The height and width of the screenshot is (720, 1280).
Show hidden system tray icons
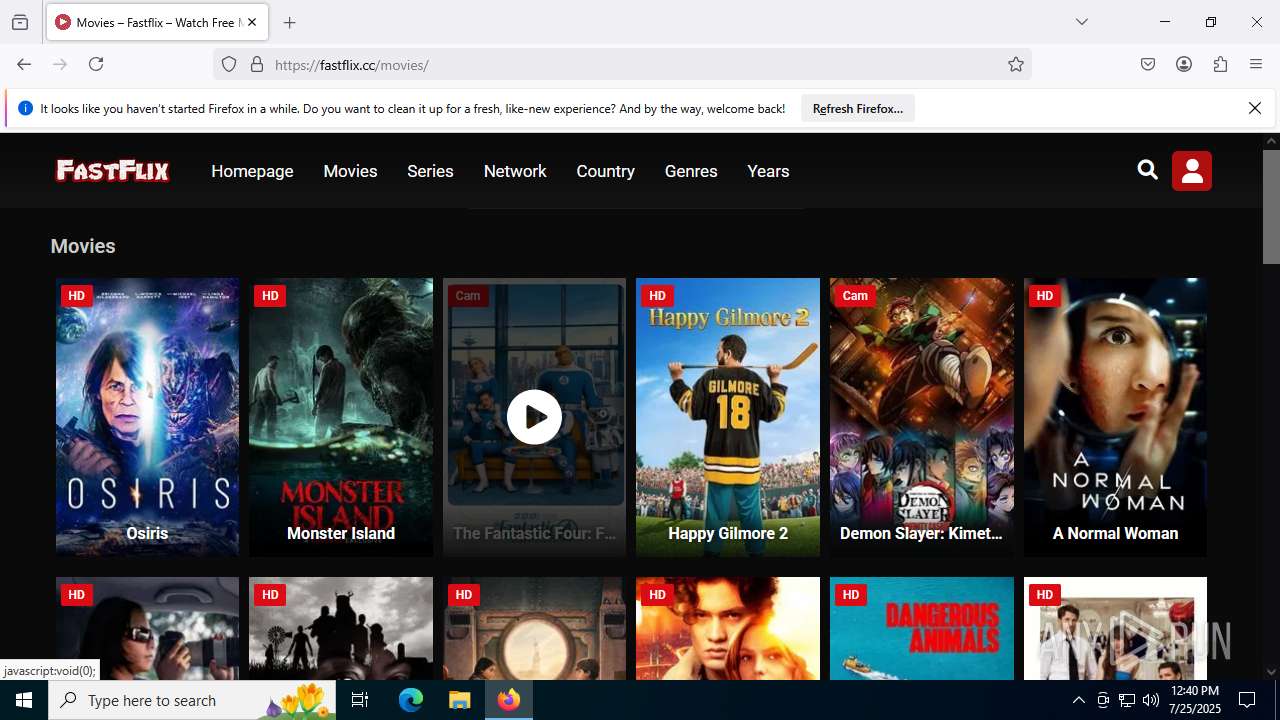1078,700
